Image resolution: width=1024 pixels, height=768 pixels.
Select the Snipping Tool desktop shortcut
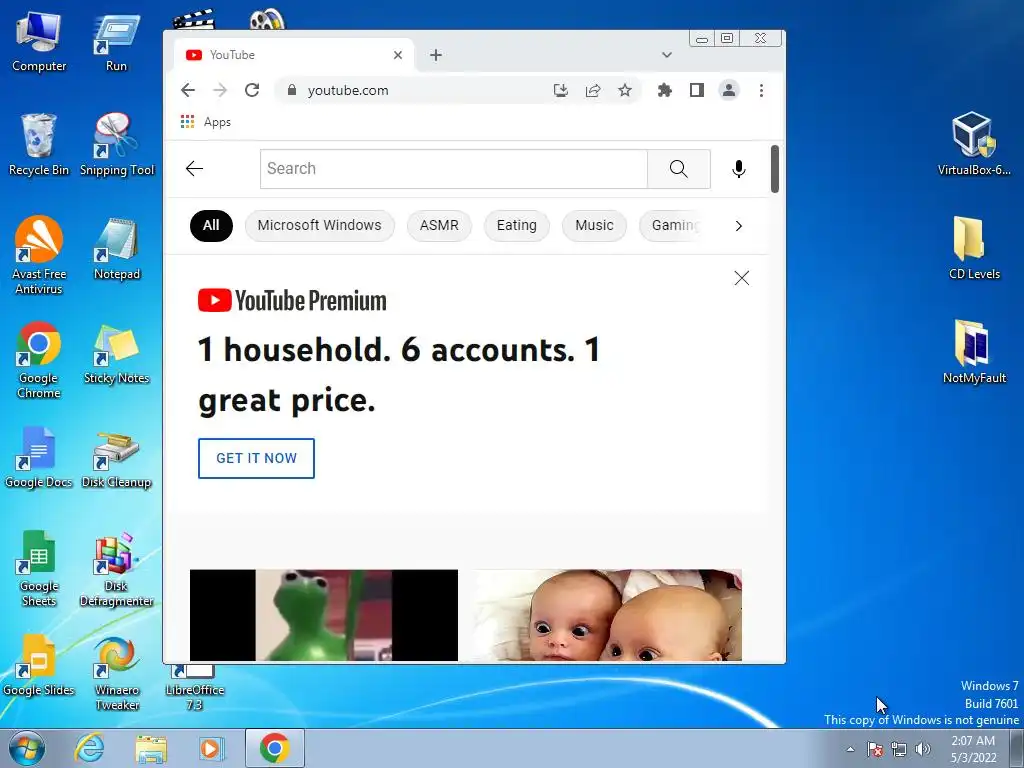click(117, 145)
